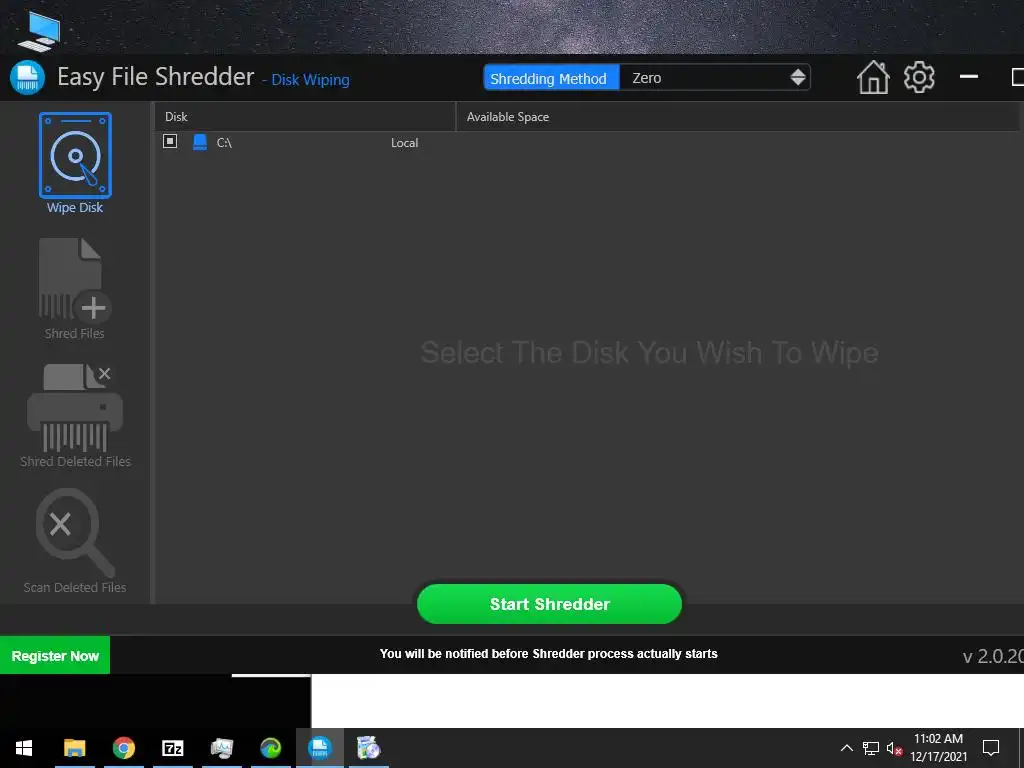
Task: Open the disc installer taskbar icon
Action: pyautogui.click(x=368, y=748)
